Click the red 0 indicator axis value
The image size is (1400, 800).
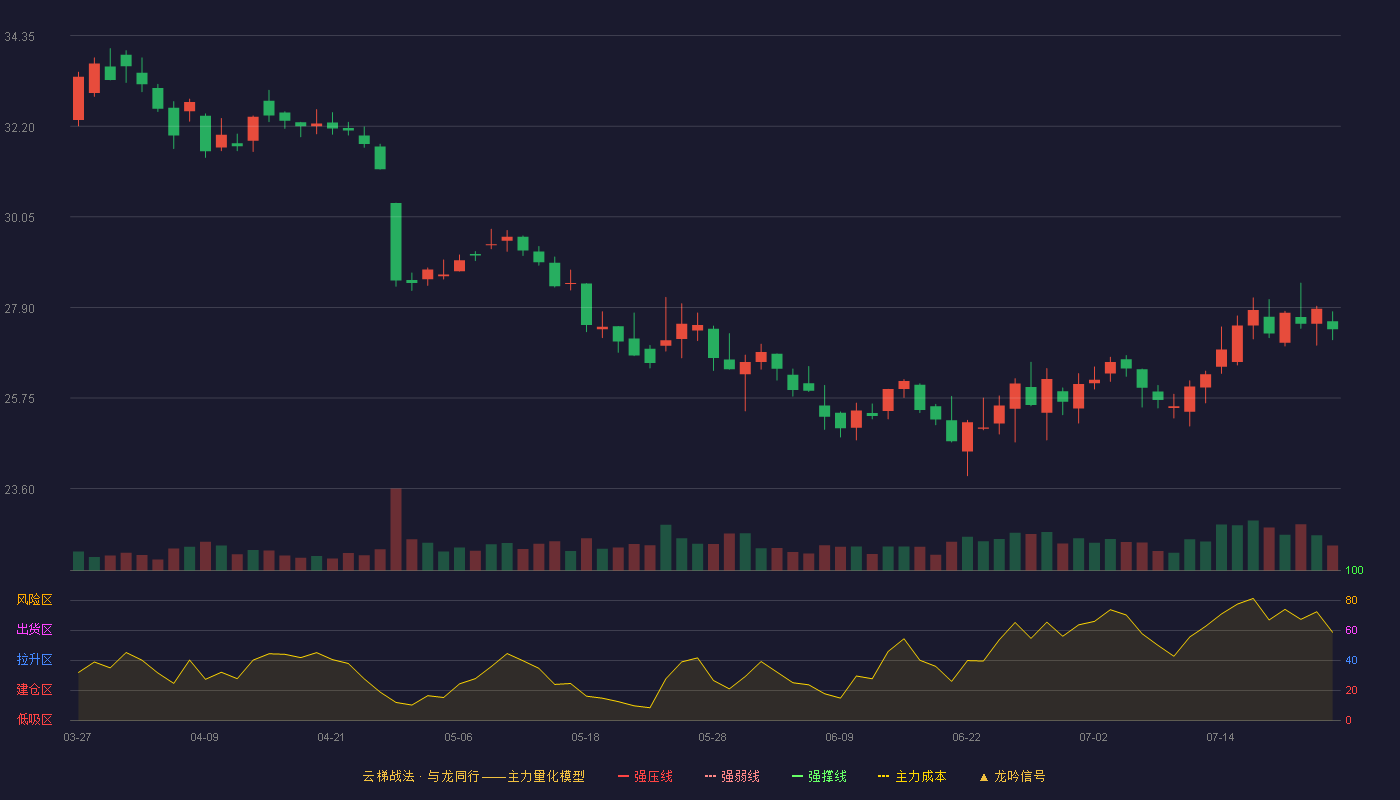[x=1348, y=720]
